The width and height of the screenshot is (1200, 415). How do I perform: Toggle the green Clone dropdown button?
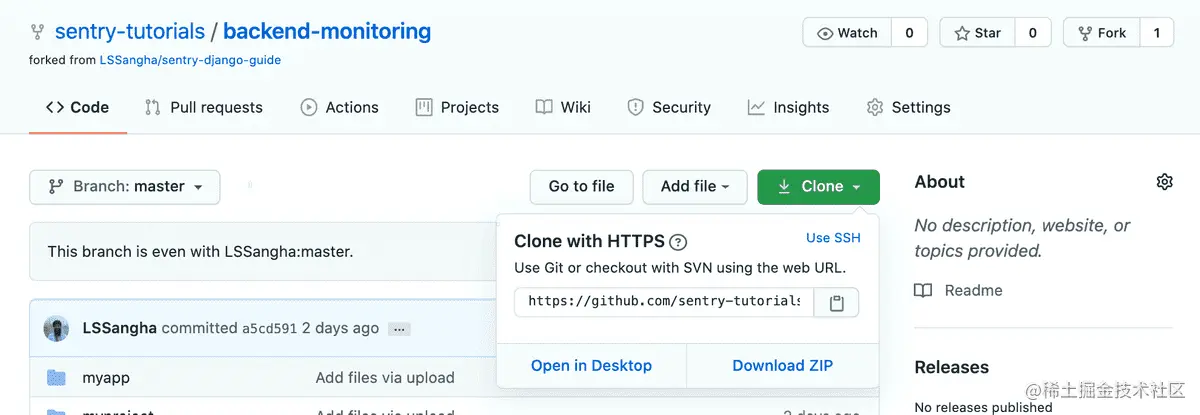(819, 187)
